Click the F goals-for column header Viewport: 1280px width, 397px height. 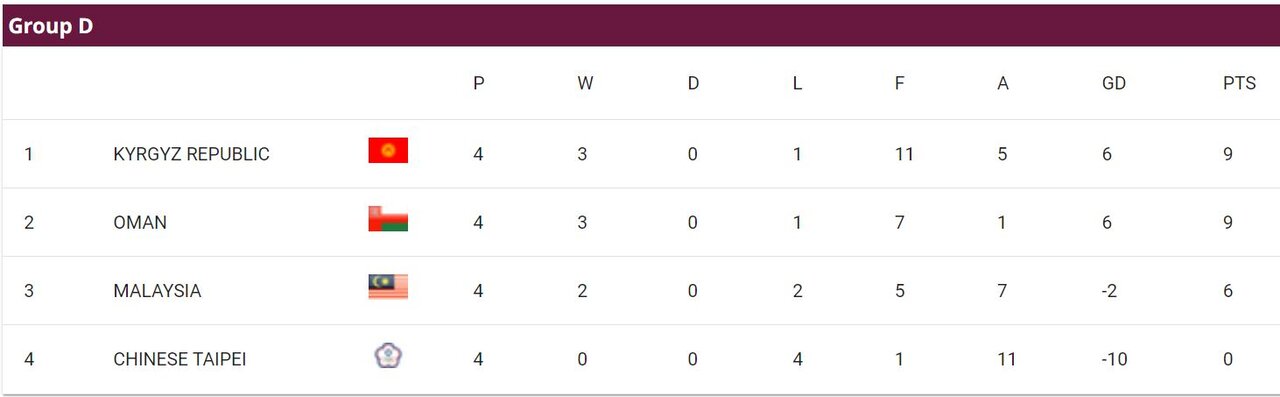tap(899, 84)
